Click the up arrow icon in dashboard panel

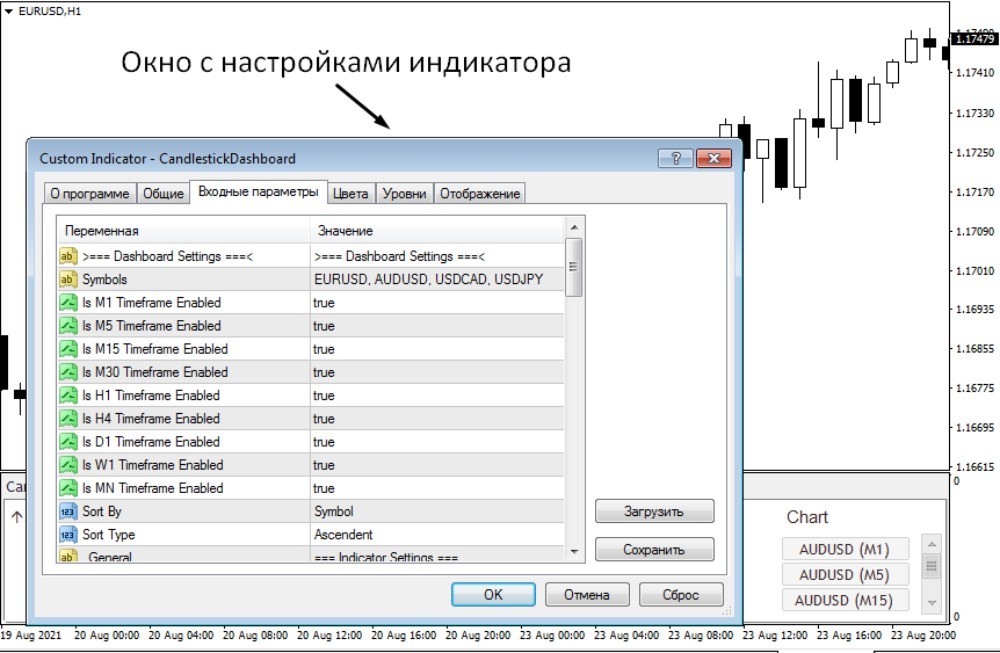click(17, 517)
